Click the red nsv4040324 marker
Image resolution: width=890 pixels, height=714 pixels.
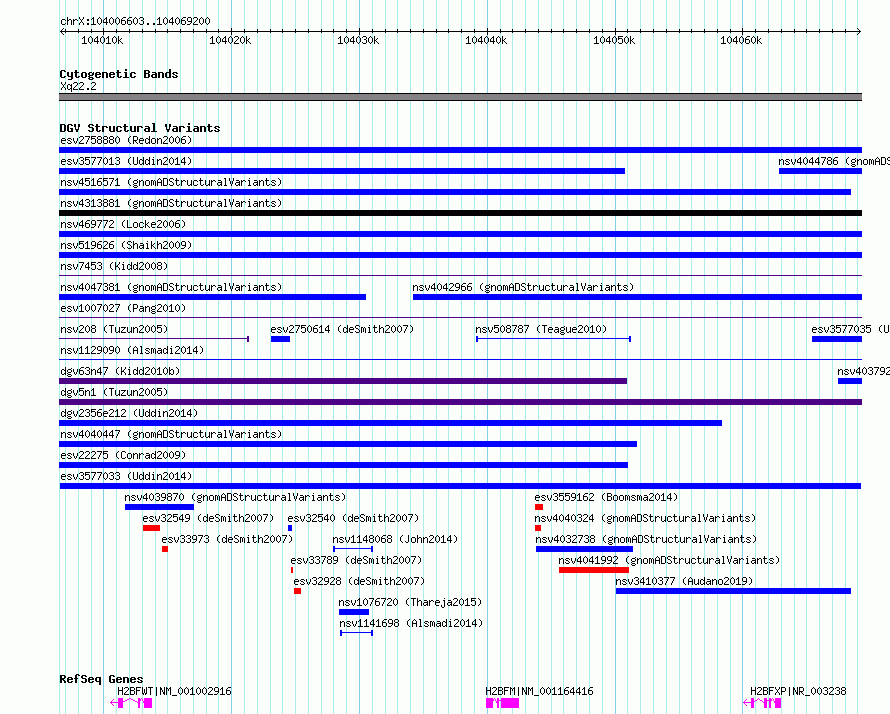point(538,528)
